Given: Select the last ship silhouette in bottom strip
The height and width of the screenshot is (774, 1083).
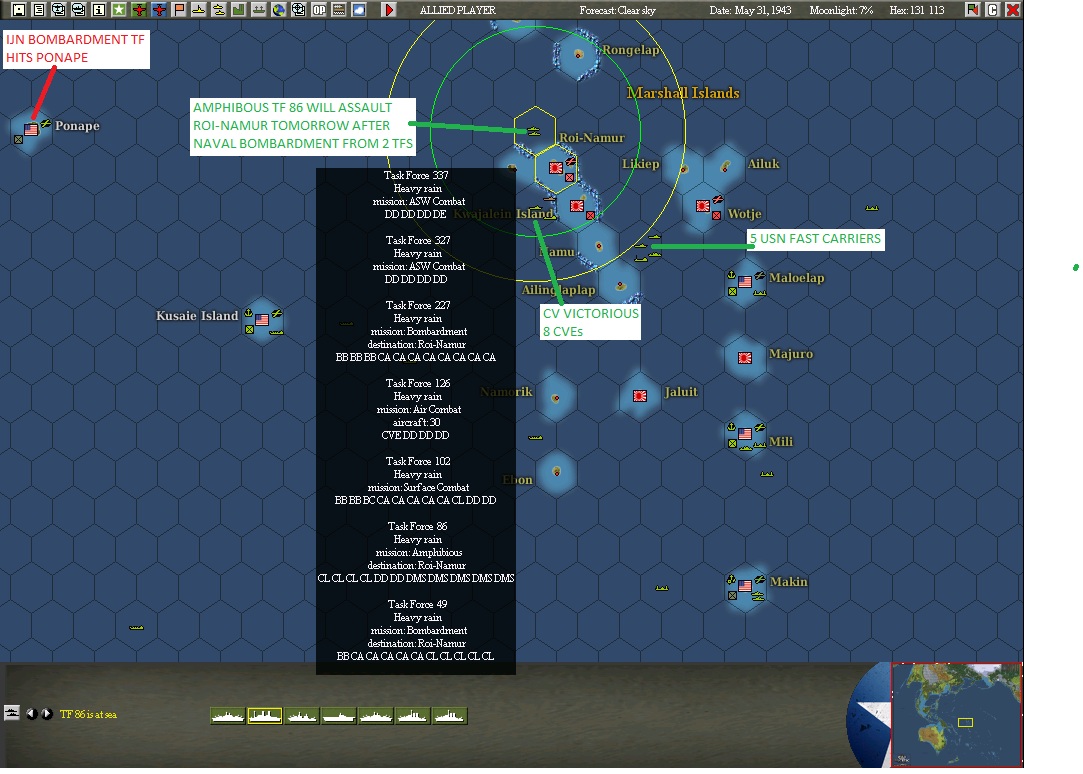Looking at the screenshot, I should pyautogui.click(x=450, y=716).
